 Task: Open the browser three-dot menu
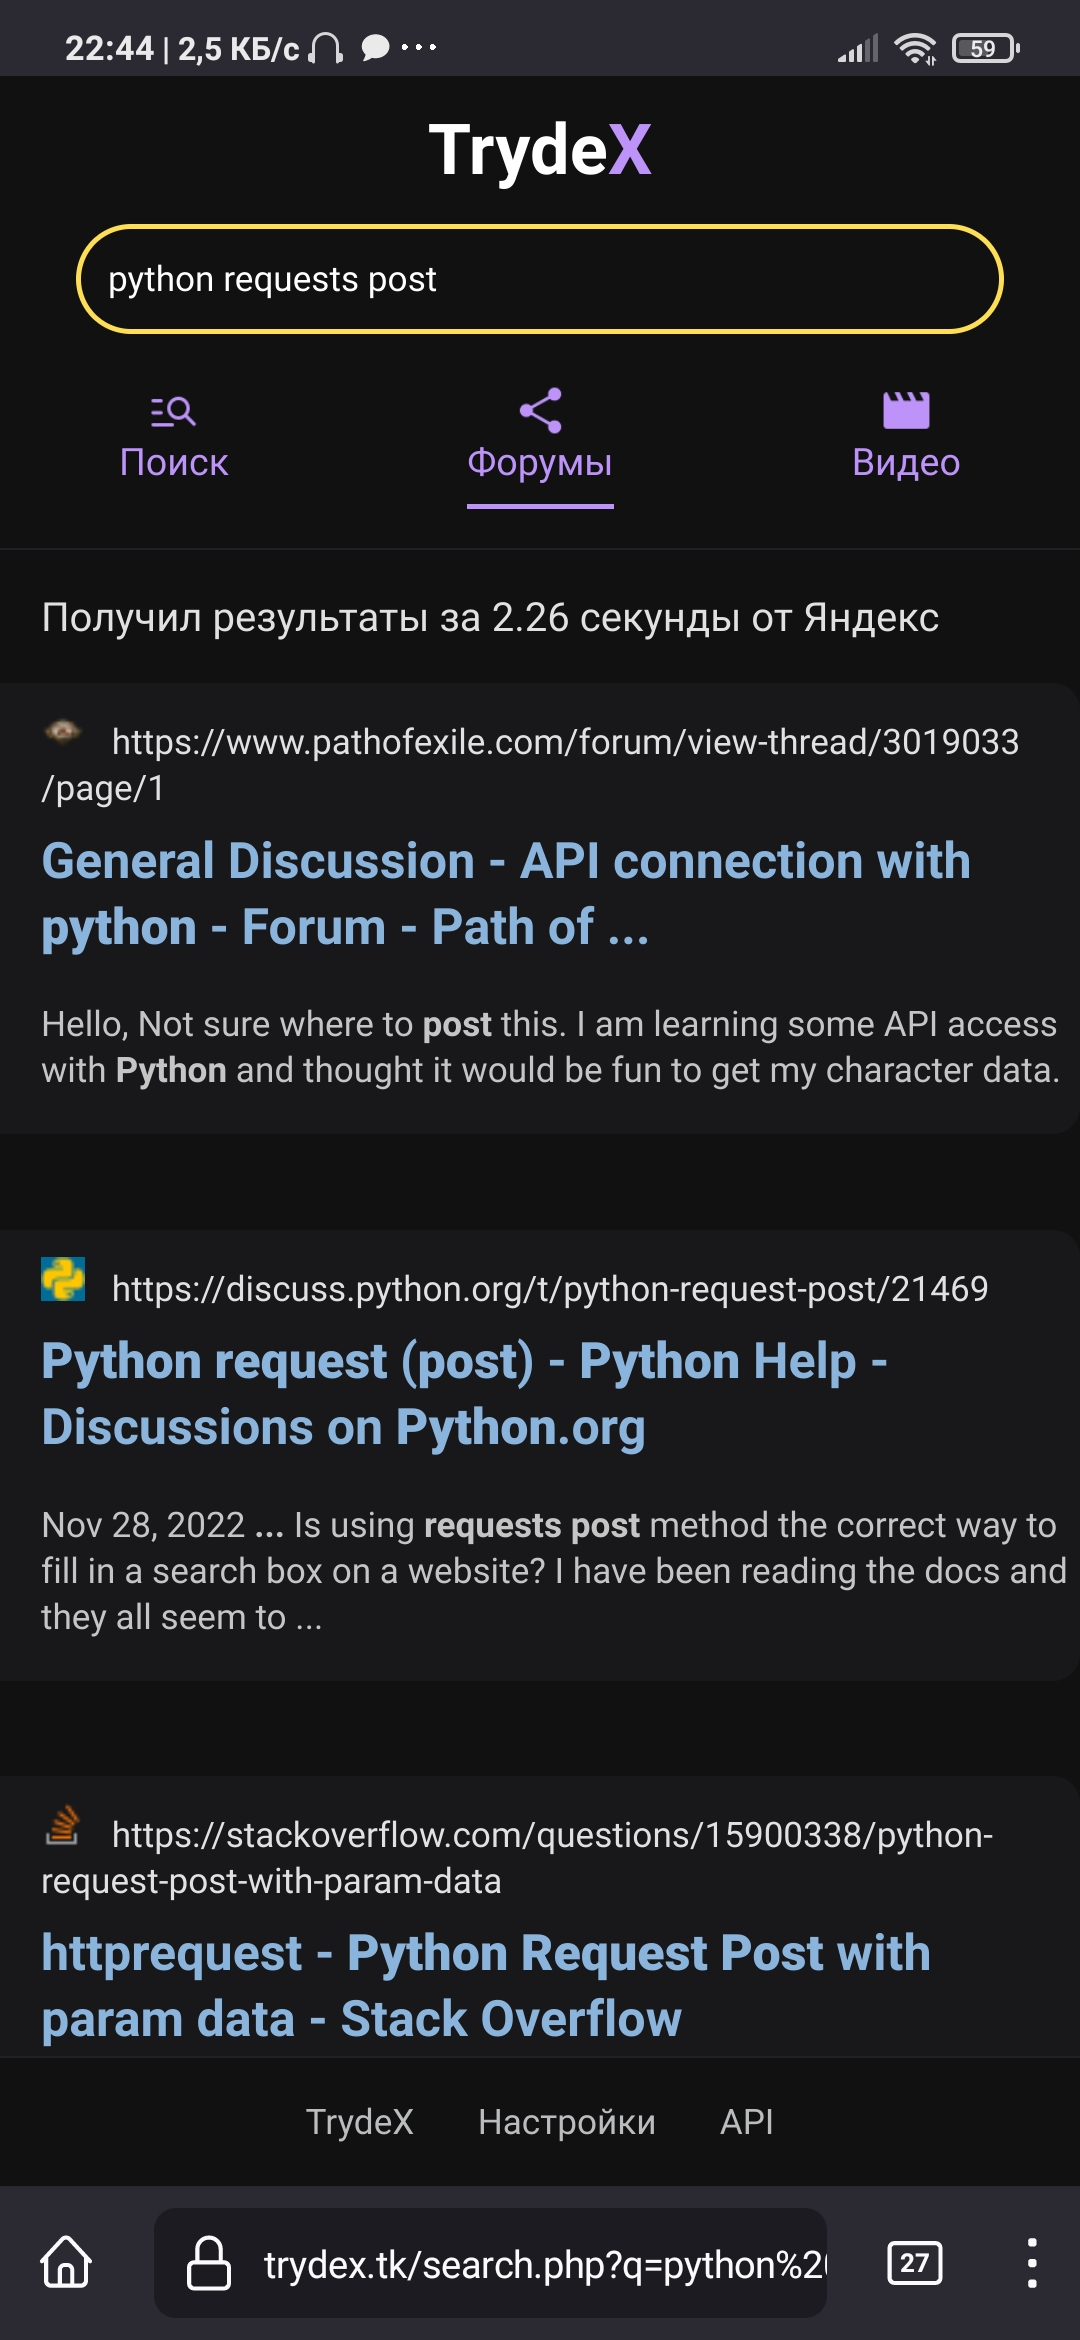pos(1031,2262)
